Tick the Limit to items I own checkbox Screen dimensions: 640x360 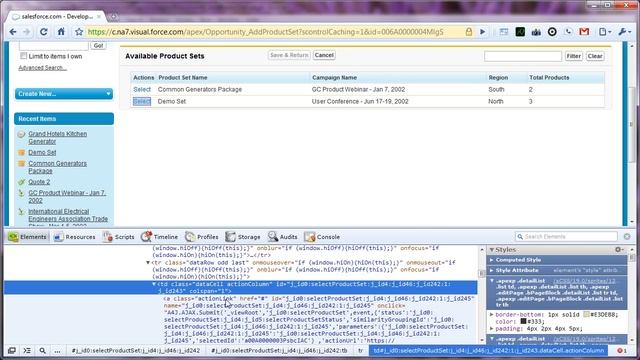24,56
